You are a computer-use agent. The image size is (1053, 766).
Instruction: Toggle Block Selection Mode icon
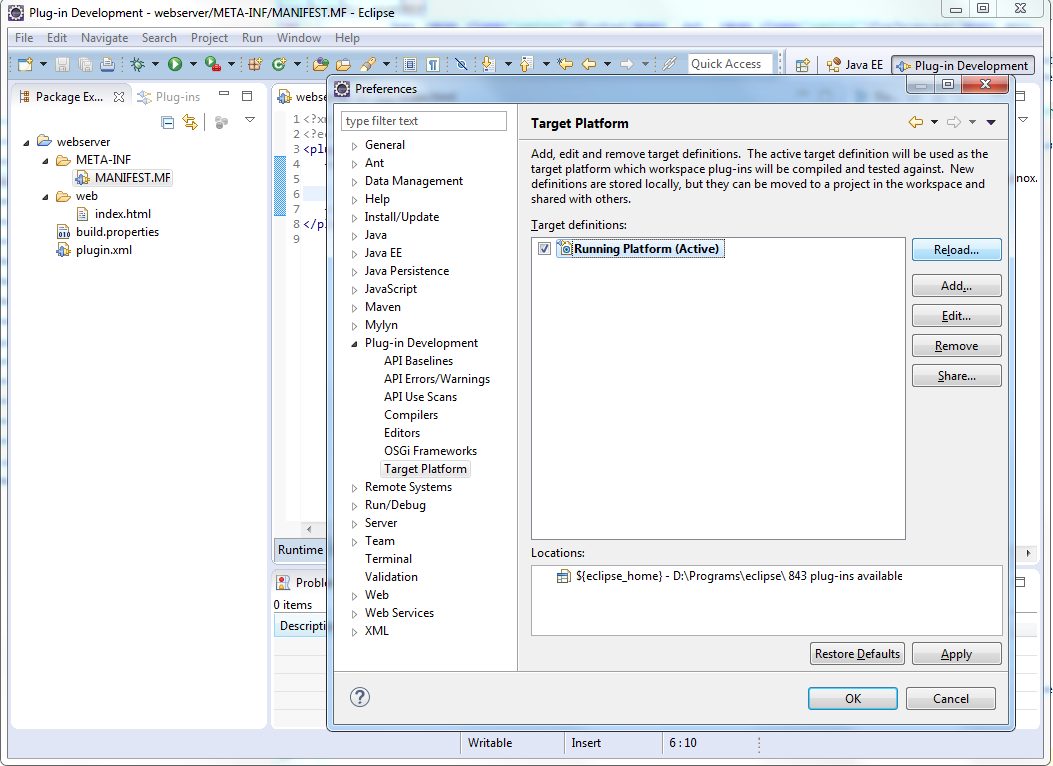pos(410,64)
